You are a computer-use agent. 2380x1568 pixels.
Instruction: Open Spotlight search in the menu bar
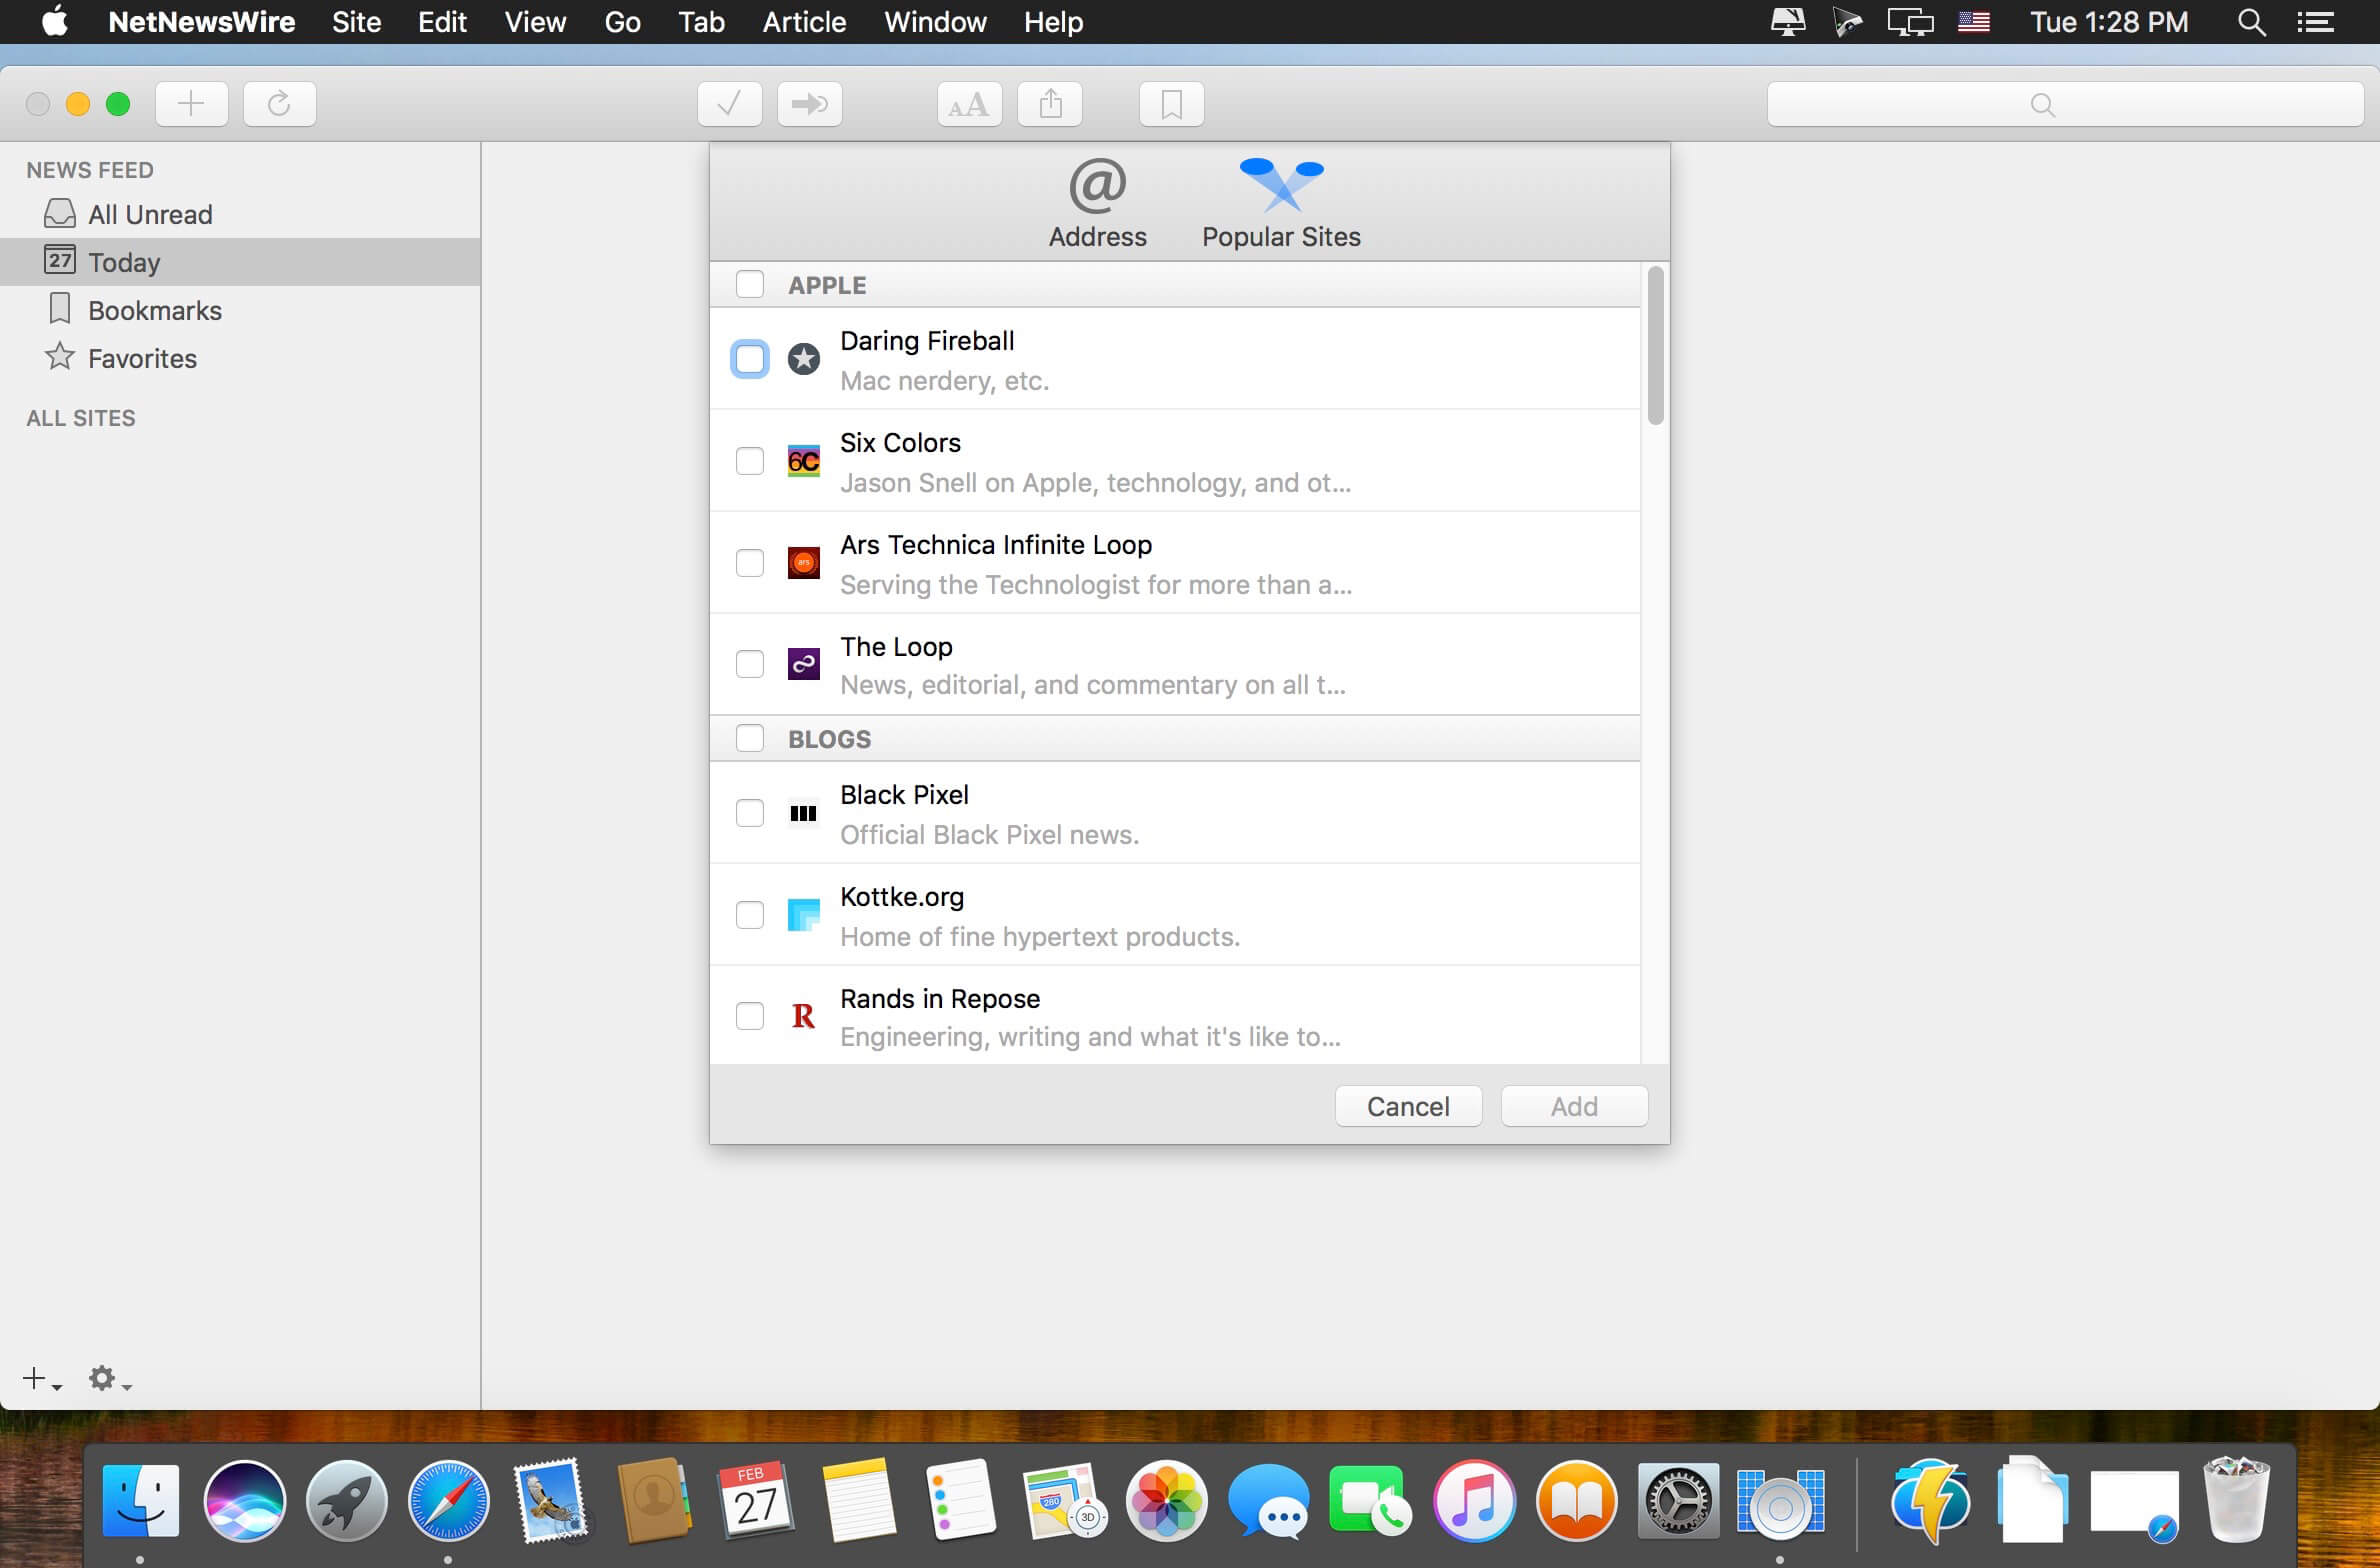(2252, 22)
